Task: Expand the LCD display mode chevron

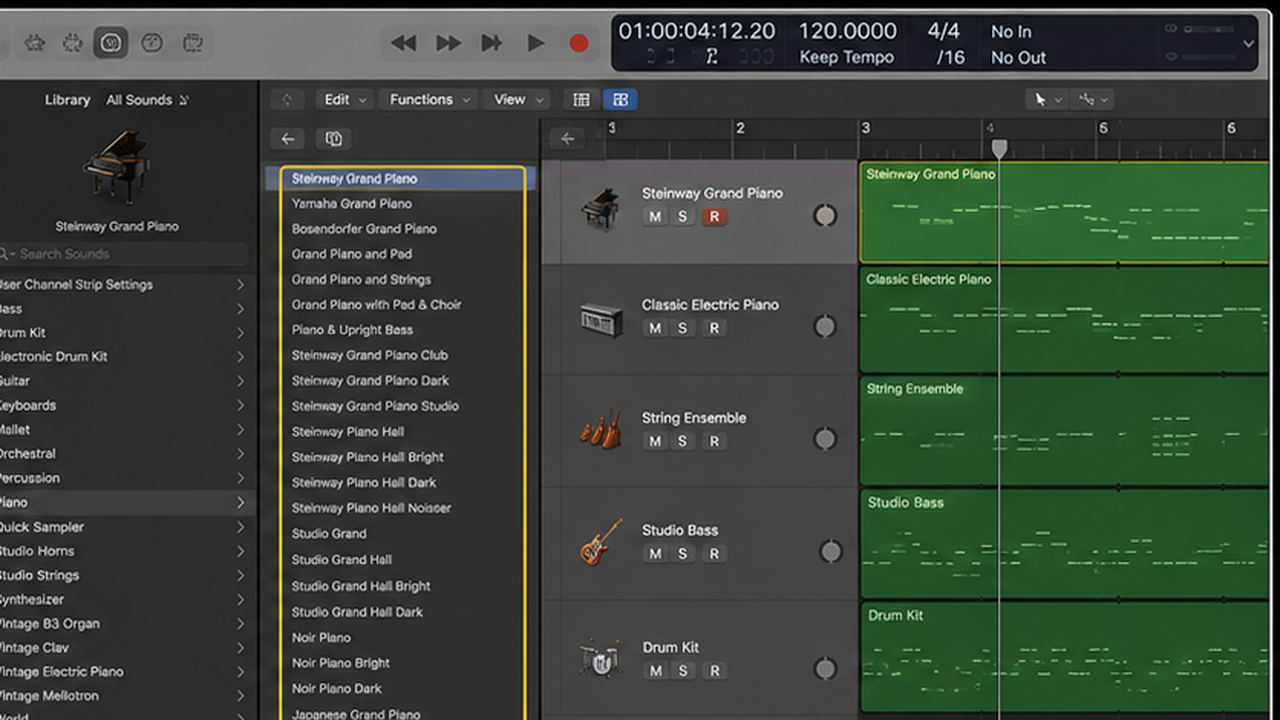Action: (1248, 44)
